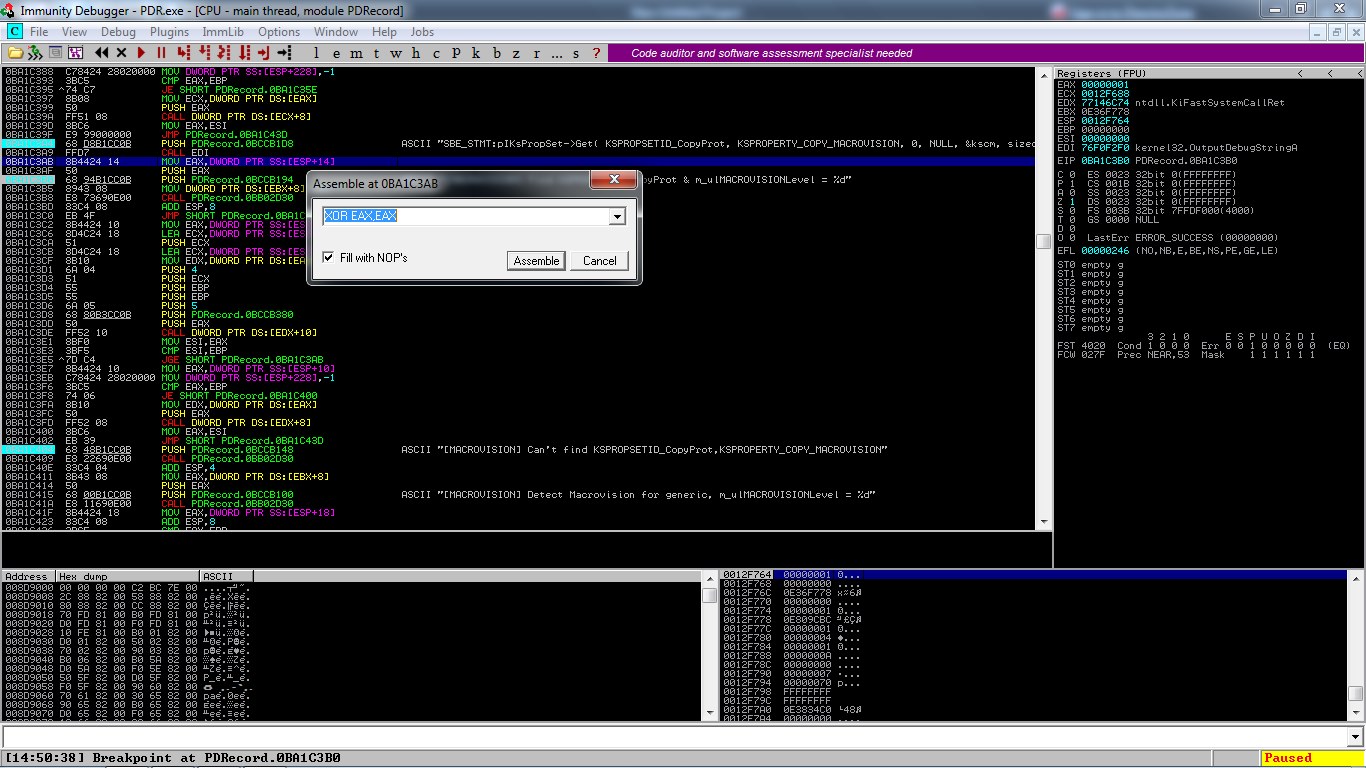The height and width of the screenshot is (768, 1366).
Task: Open the Options menu
Action: (x=279, y=32)
